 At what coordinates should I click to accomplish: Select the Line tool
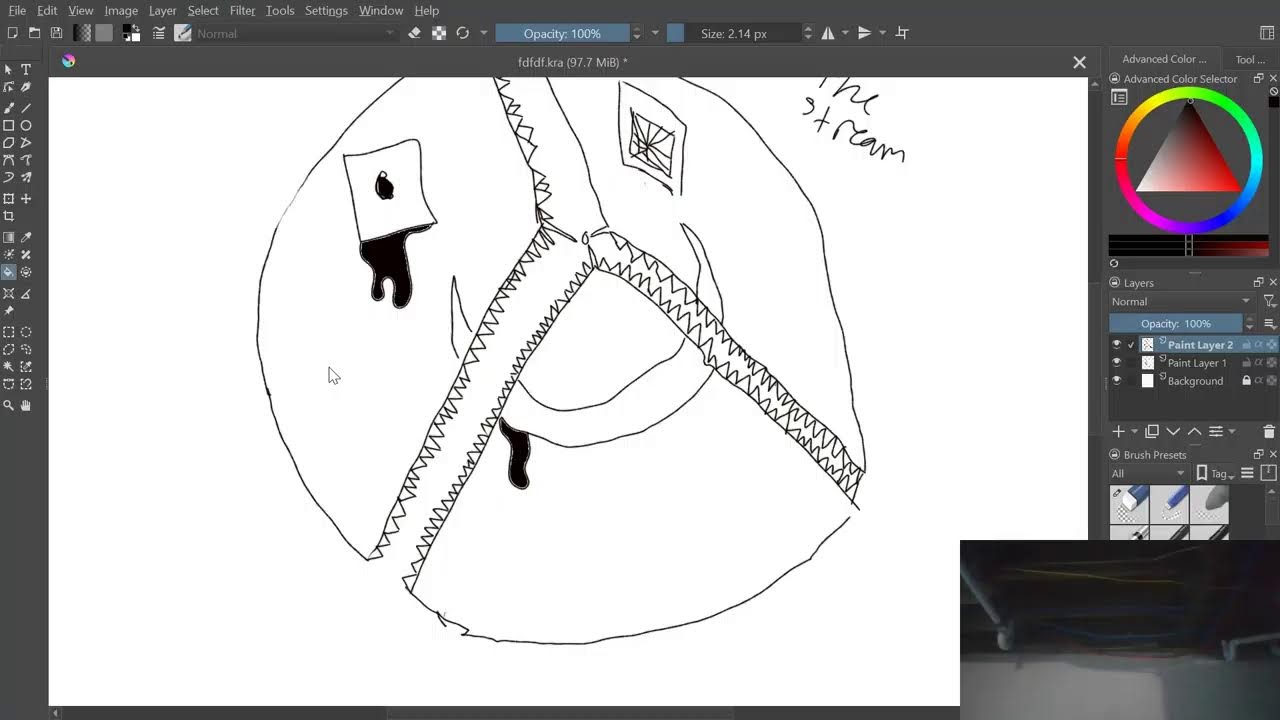26,107
